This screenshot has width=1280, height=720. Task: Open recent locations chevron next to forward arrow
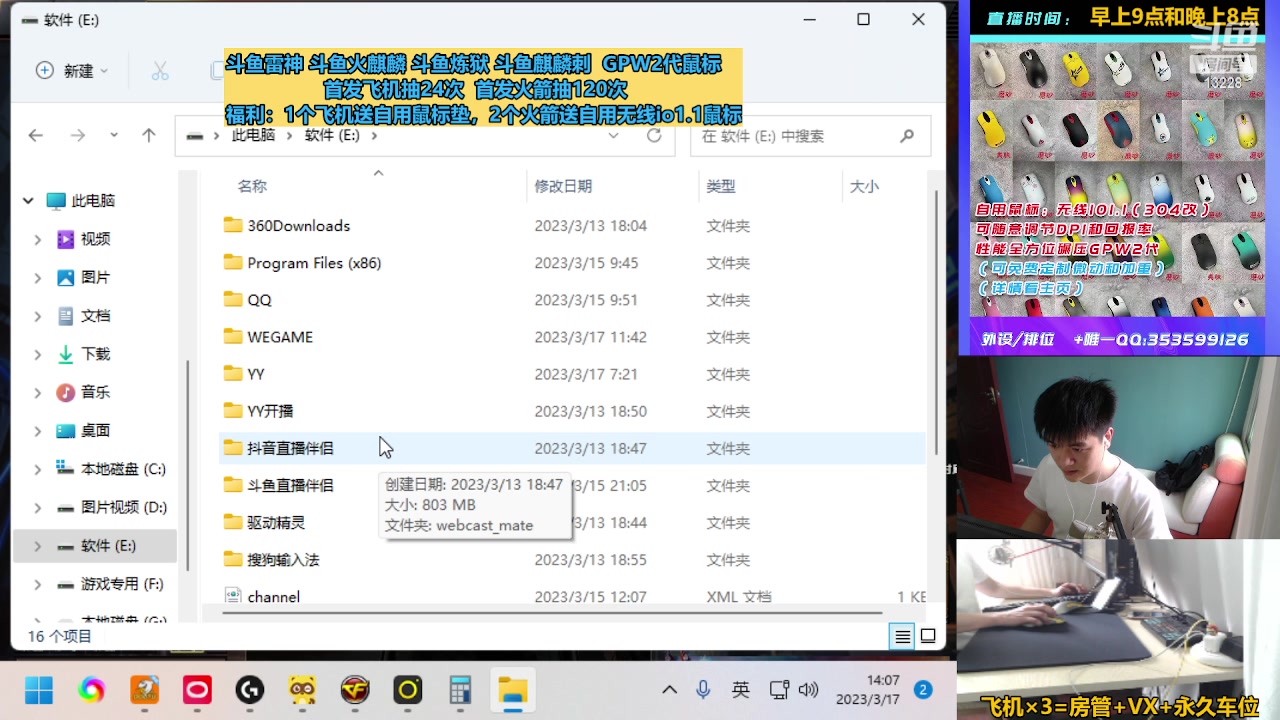click(x=114, y=136)
